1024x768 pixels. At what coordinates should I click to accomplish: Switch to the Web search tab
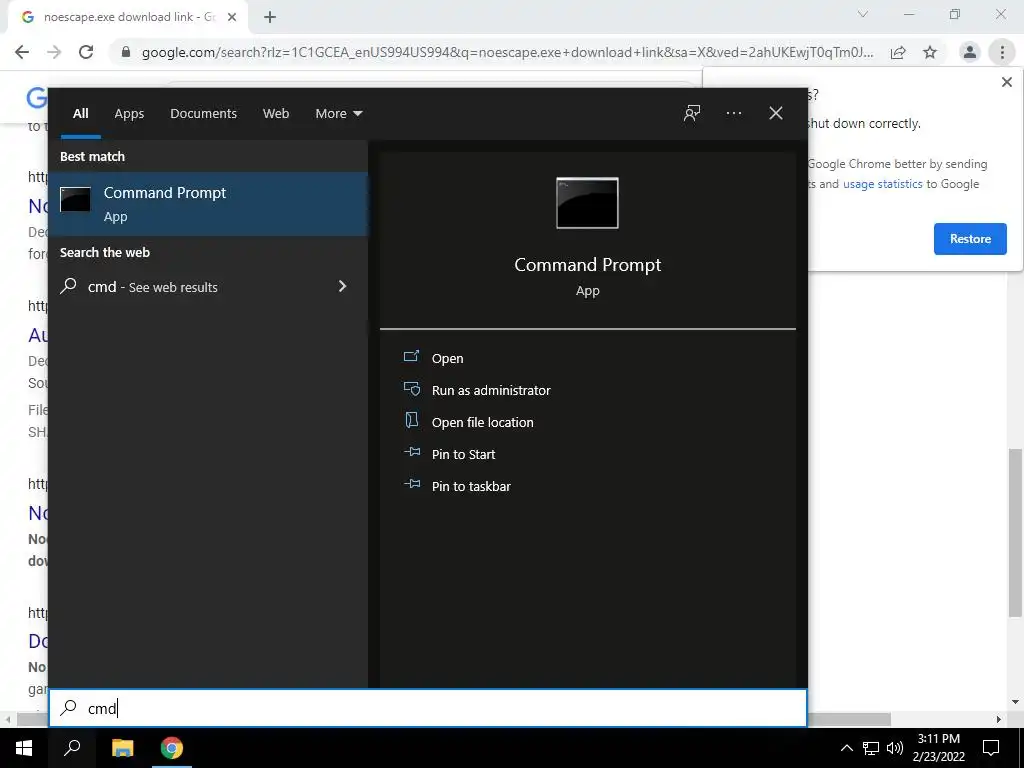click(276, 114)
